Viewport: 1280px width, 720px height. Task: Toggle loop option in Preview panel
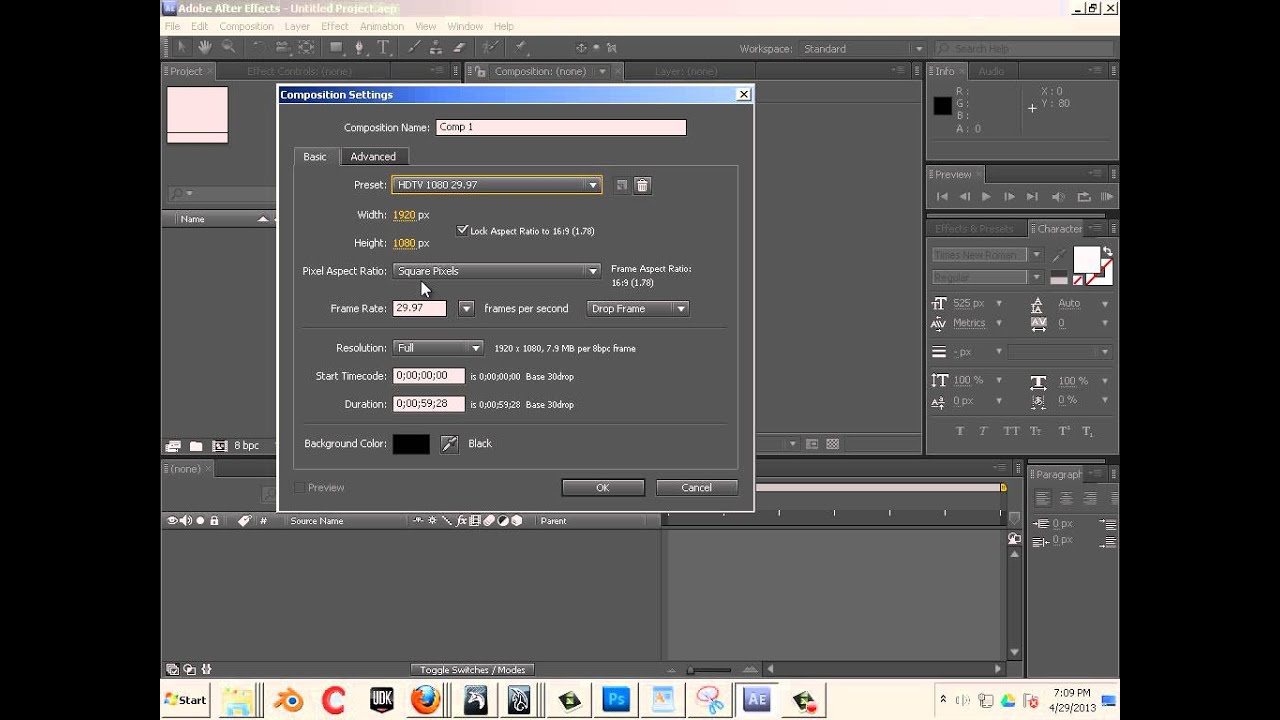[1083, 197]
